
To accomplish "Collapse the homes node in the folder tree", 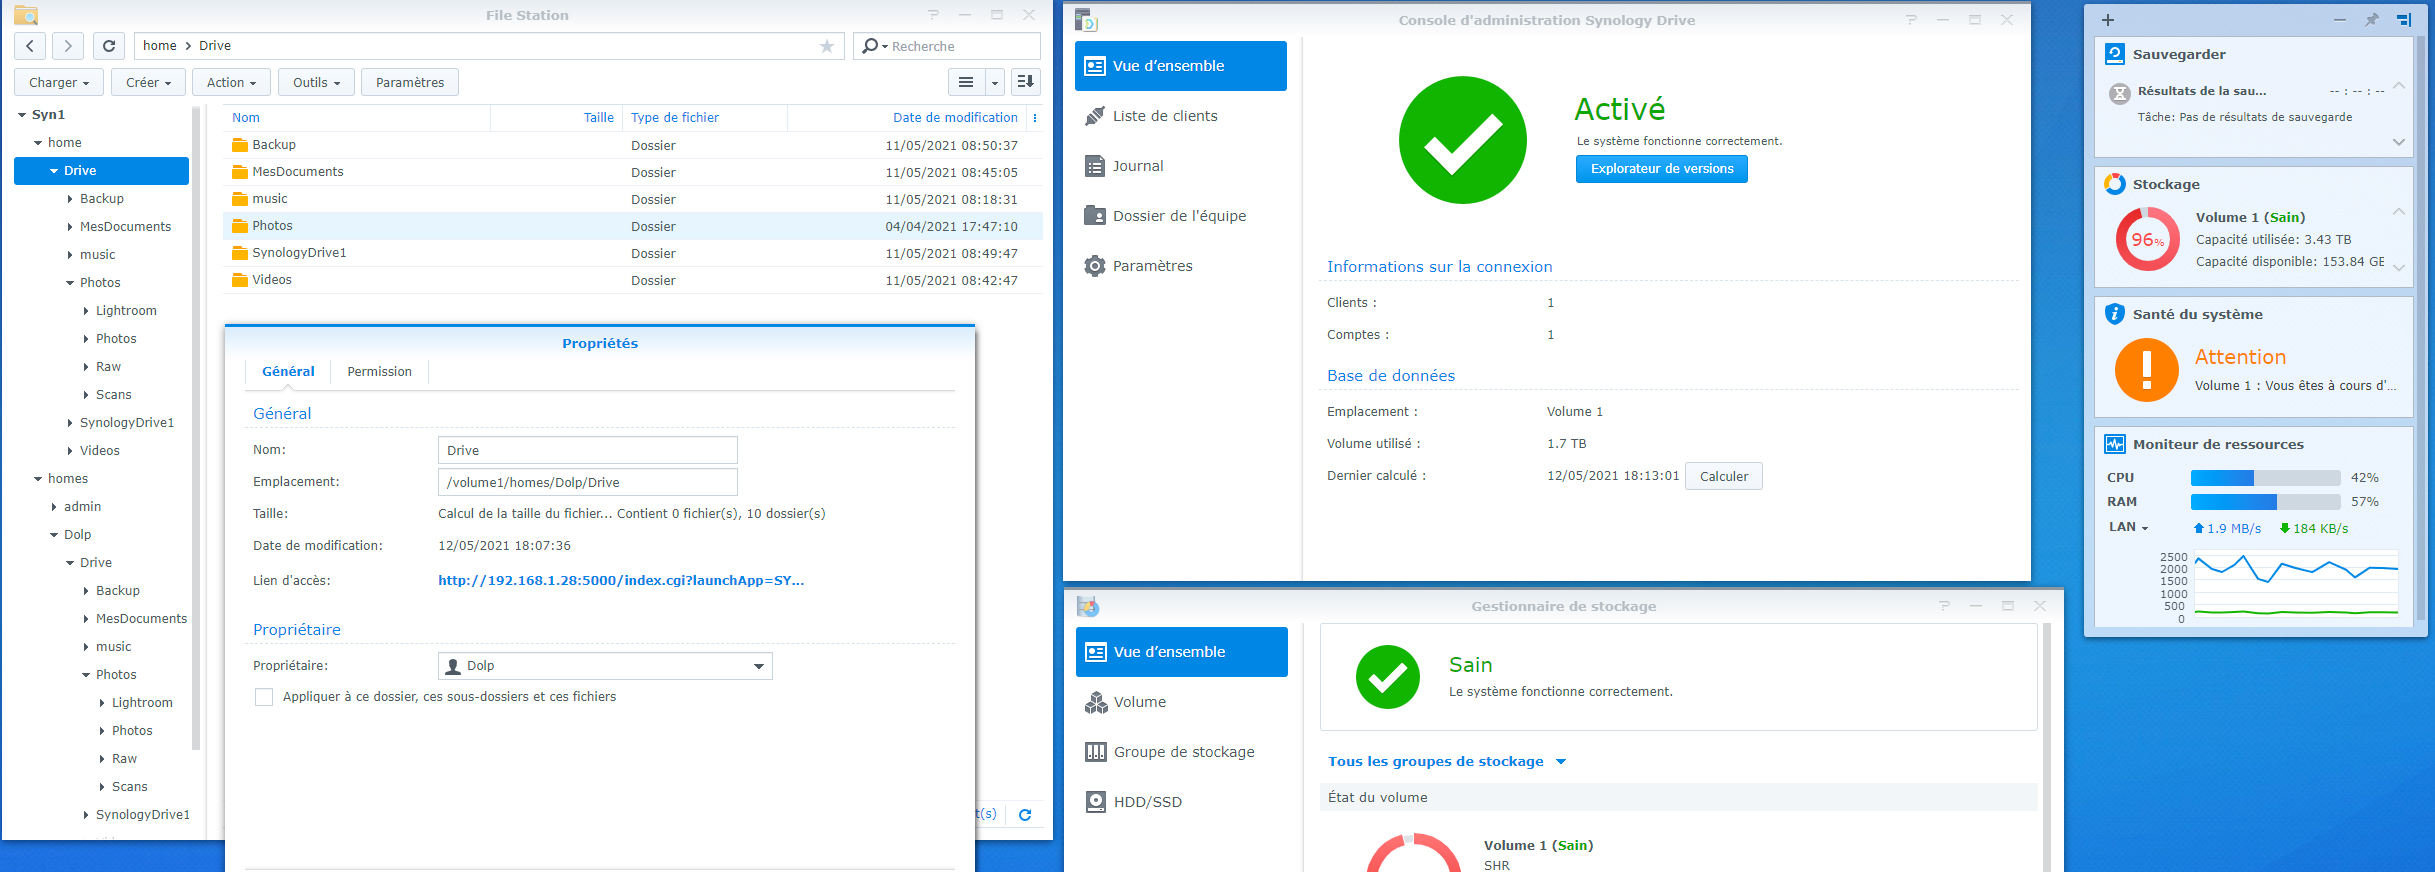I will coord(38,479).
